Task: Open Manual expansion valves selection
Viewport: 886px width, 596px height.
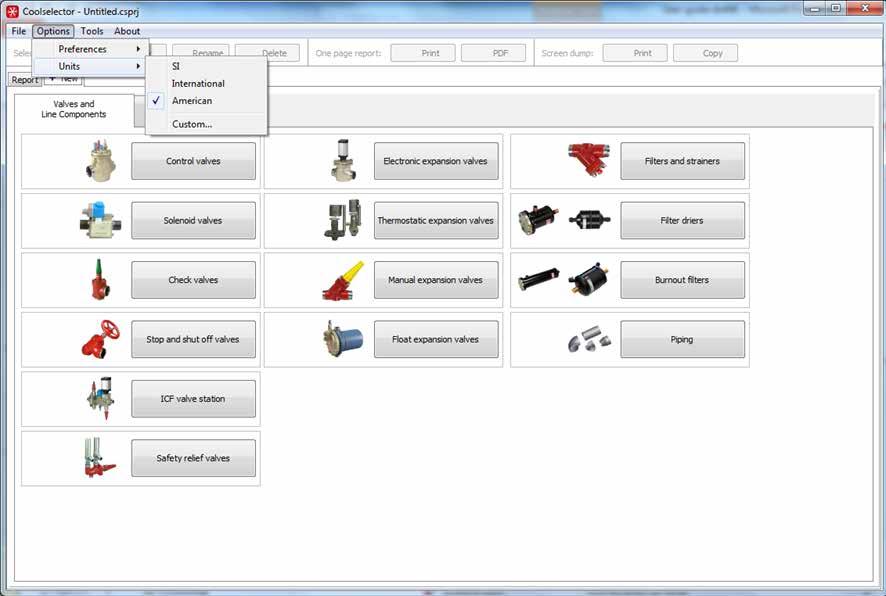Action: tap(436, 280)
